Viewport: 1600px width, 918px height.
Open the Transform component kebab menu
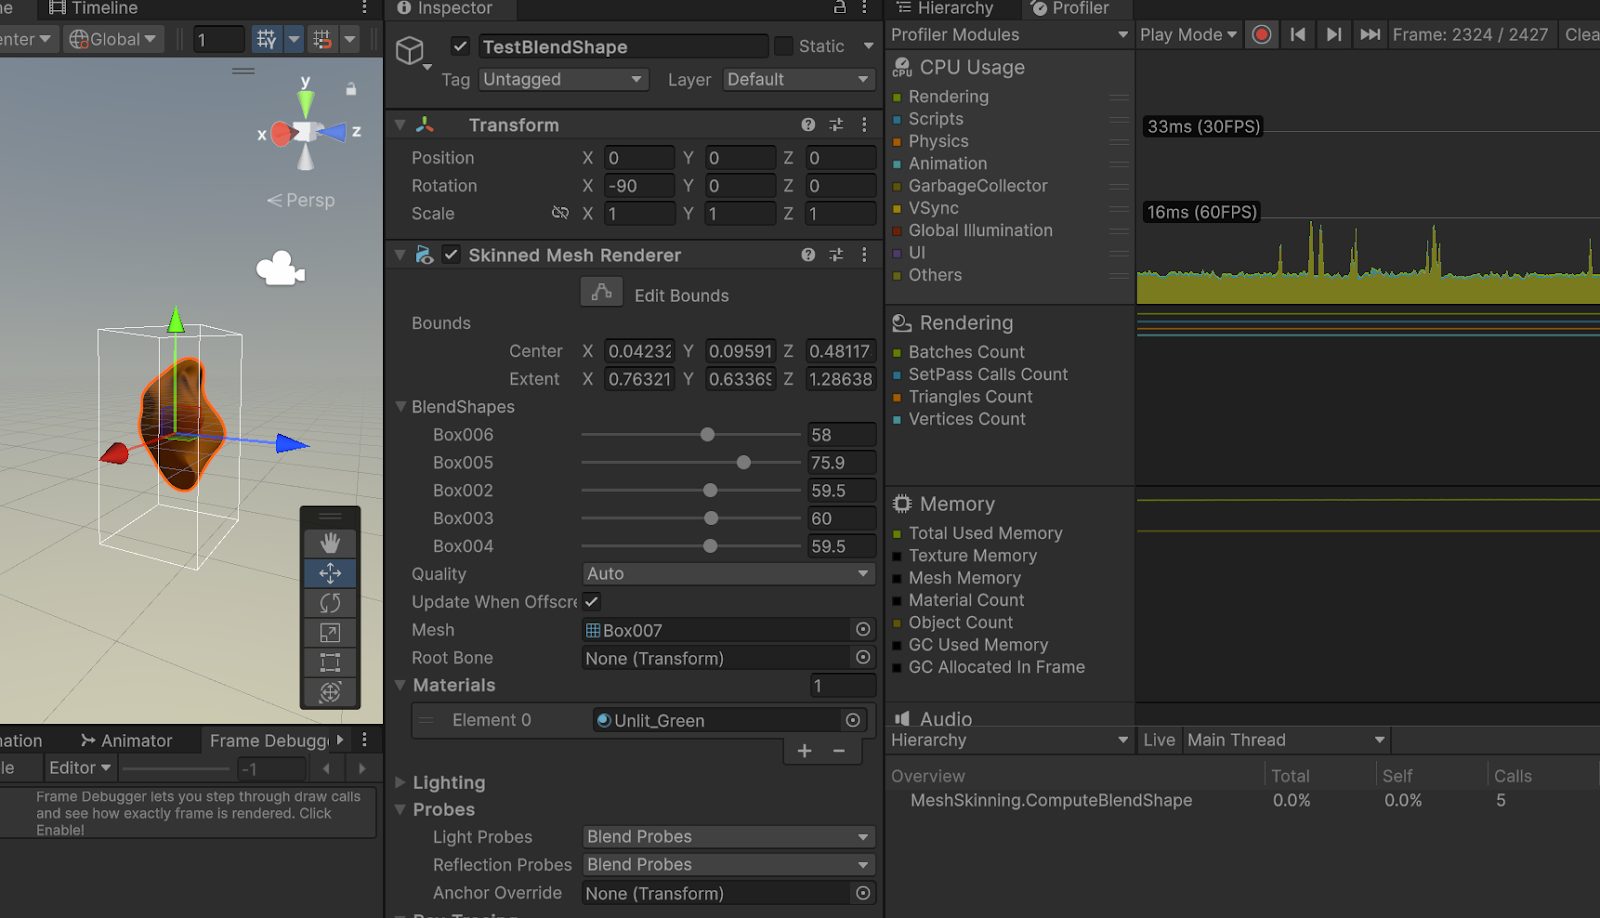tap(864, 124)
